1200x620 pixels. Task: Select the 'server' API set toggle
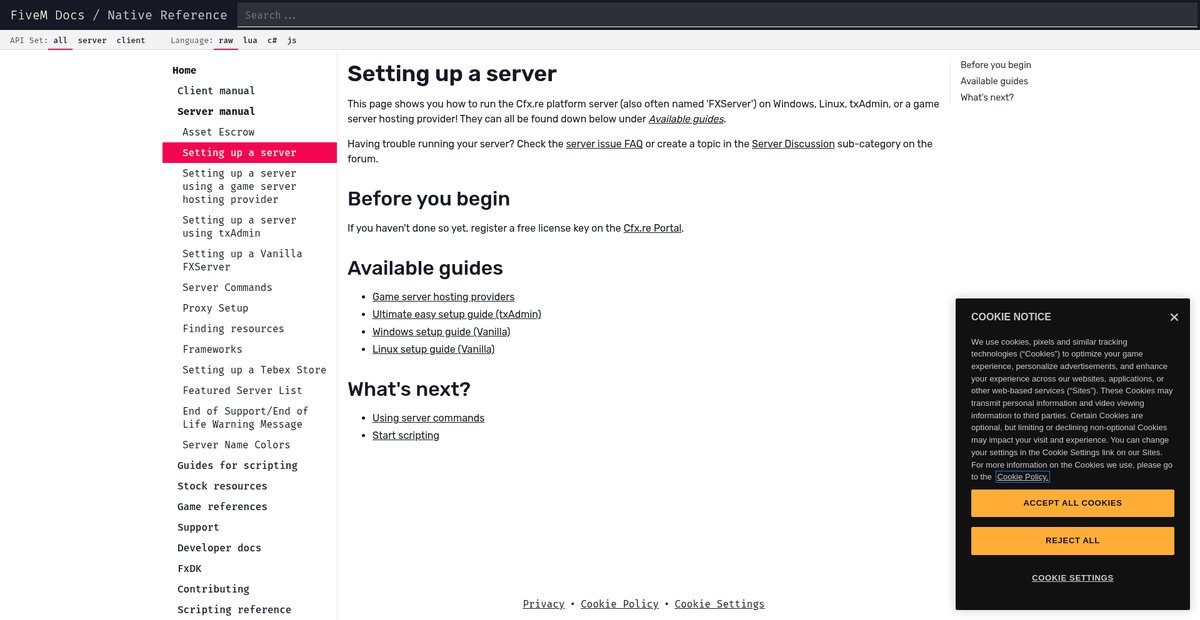pyautogui.click(x=92, y=41)
